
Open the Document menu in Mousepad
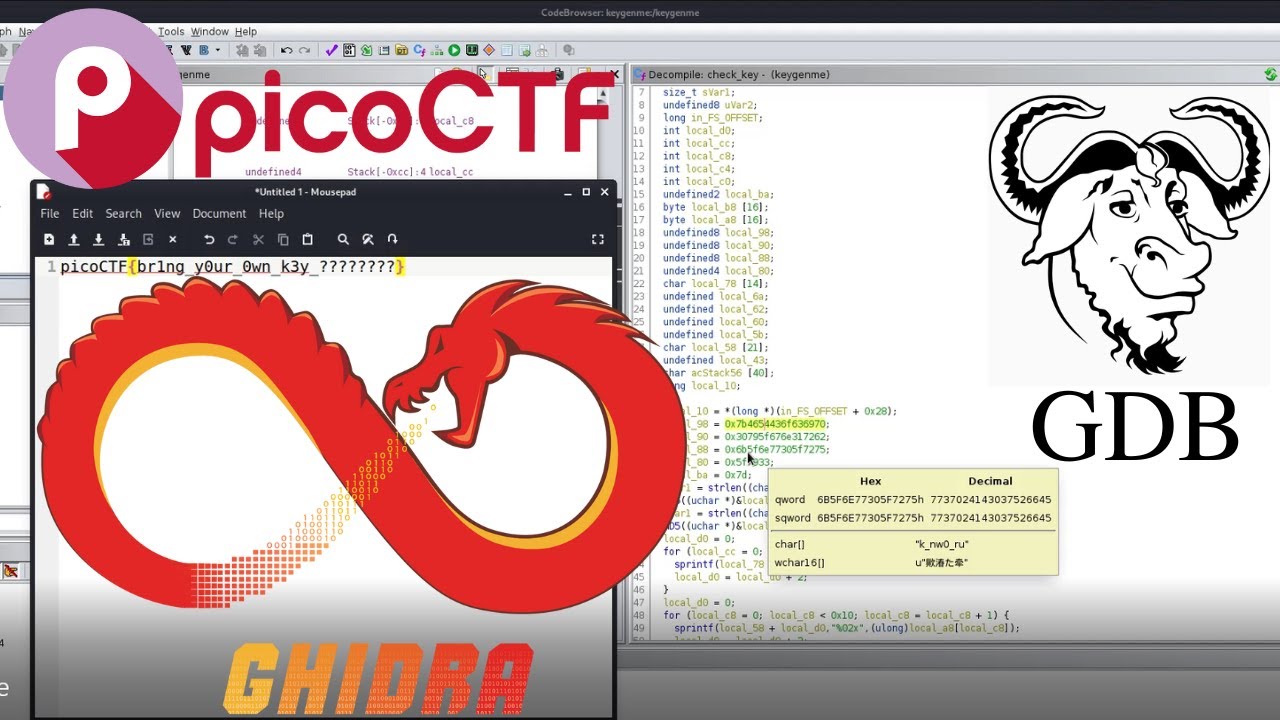pos(219,213)
